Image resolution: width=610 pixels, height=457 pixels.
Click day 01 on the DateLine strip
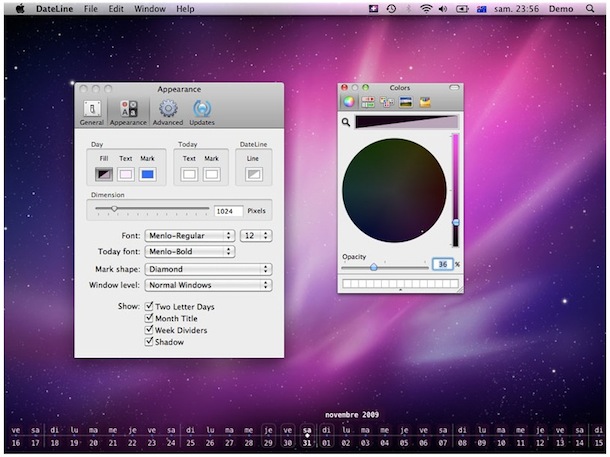(326, 443)
